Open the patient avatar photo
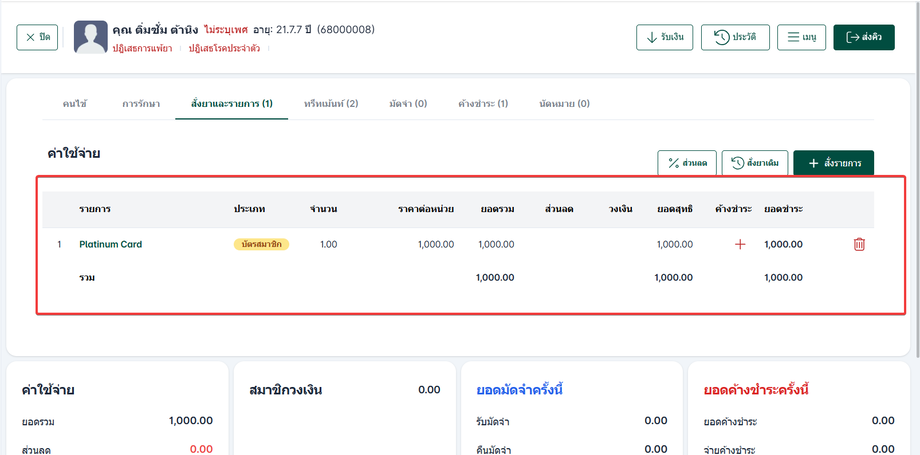Image resolution: width=920 pixels, height=455 pixels. pos(90,37)
